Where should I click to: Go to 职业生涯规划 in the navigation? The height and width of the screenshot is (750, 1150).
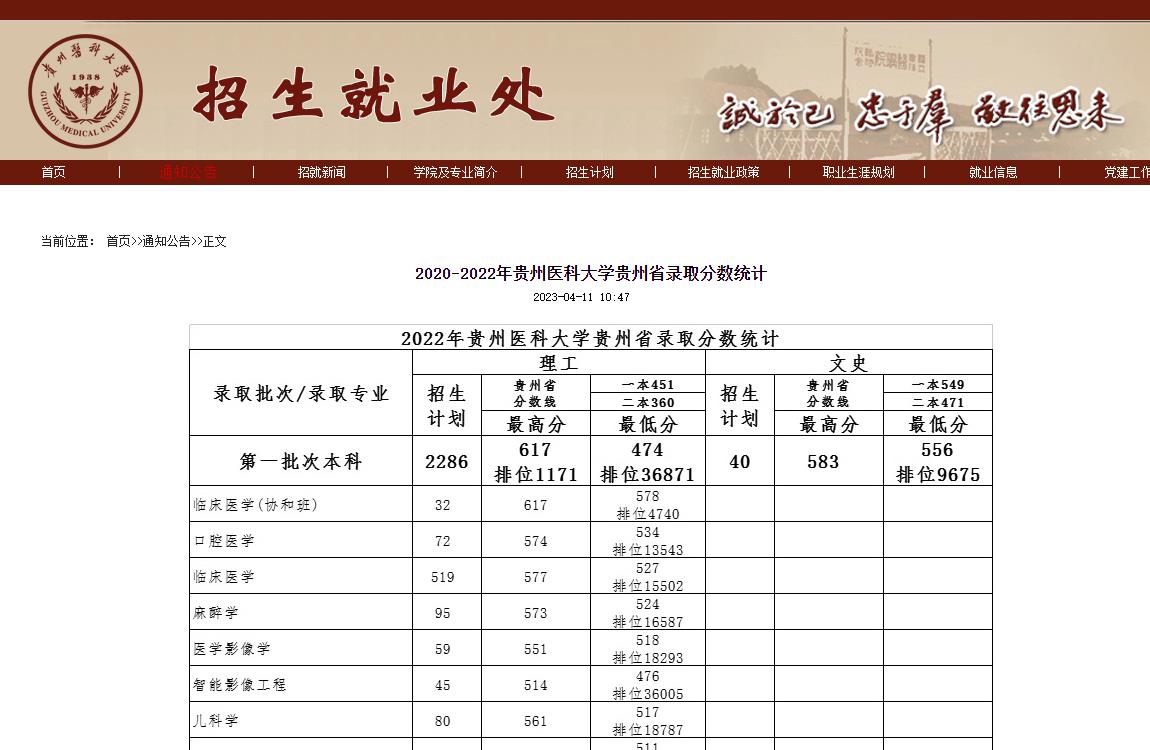coord(858,172)
